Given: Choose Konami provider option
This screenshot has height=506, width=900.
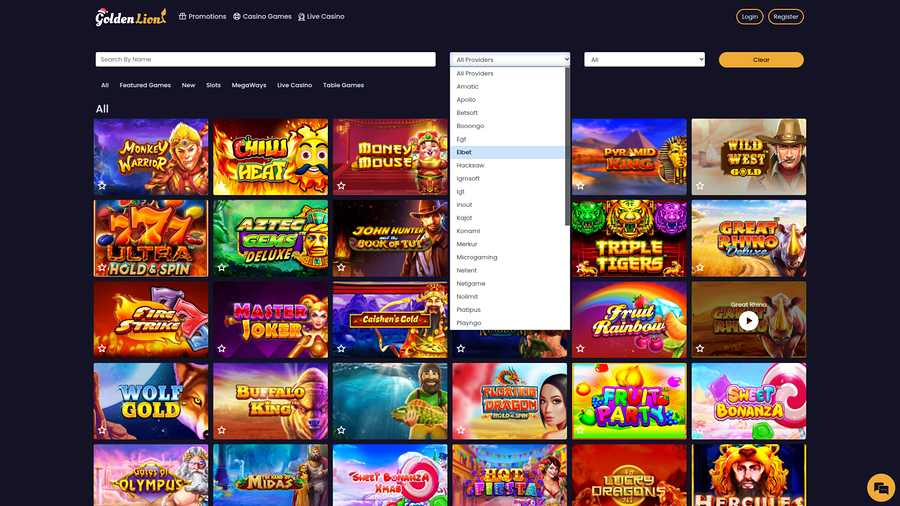Looking at the screenshot, I should [507, 231].
